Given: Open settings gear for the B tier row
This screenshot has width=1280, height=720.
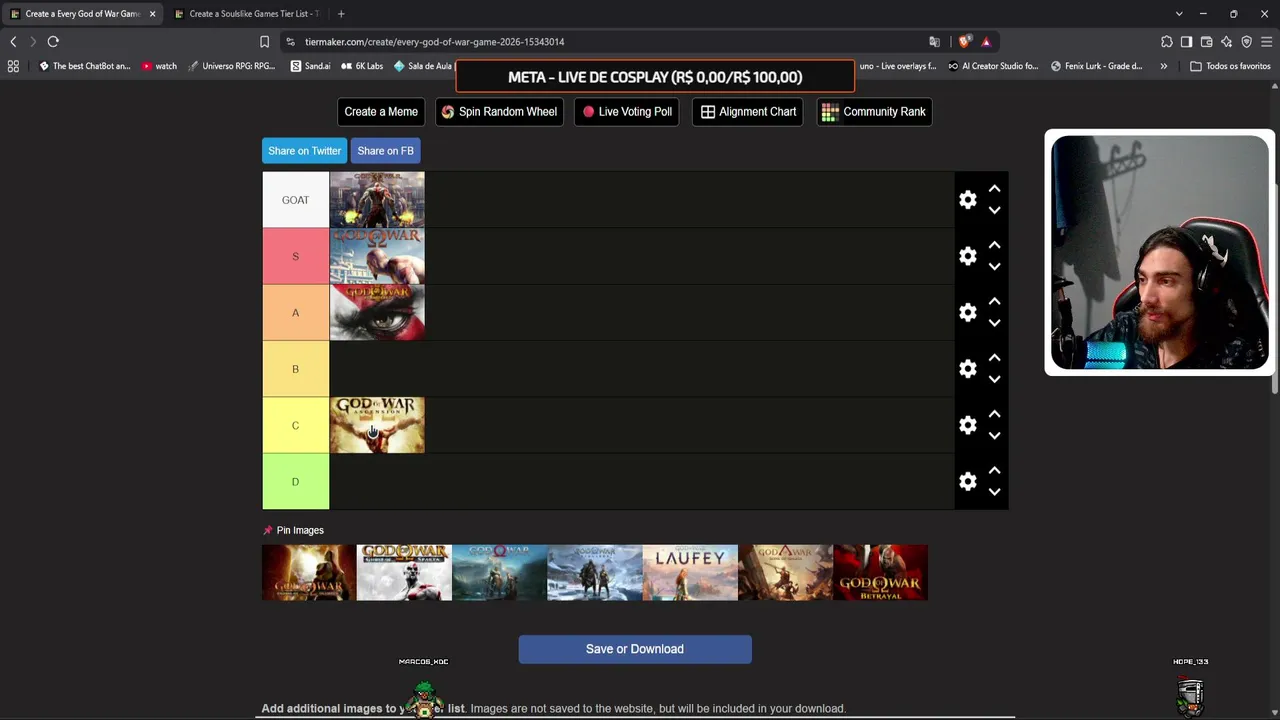Looking at the screenshot, I should point(967,369).
